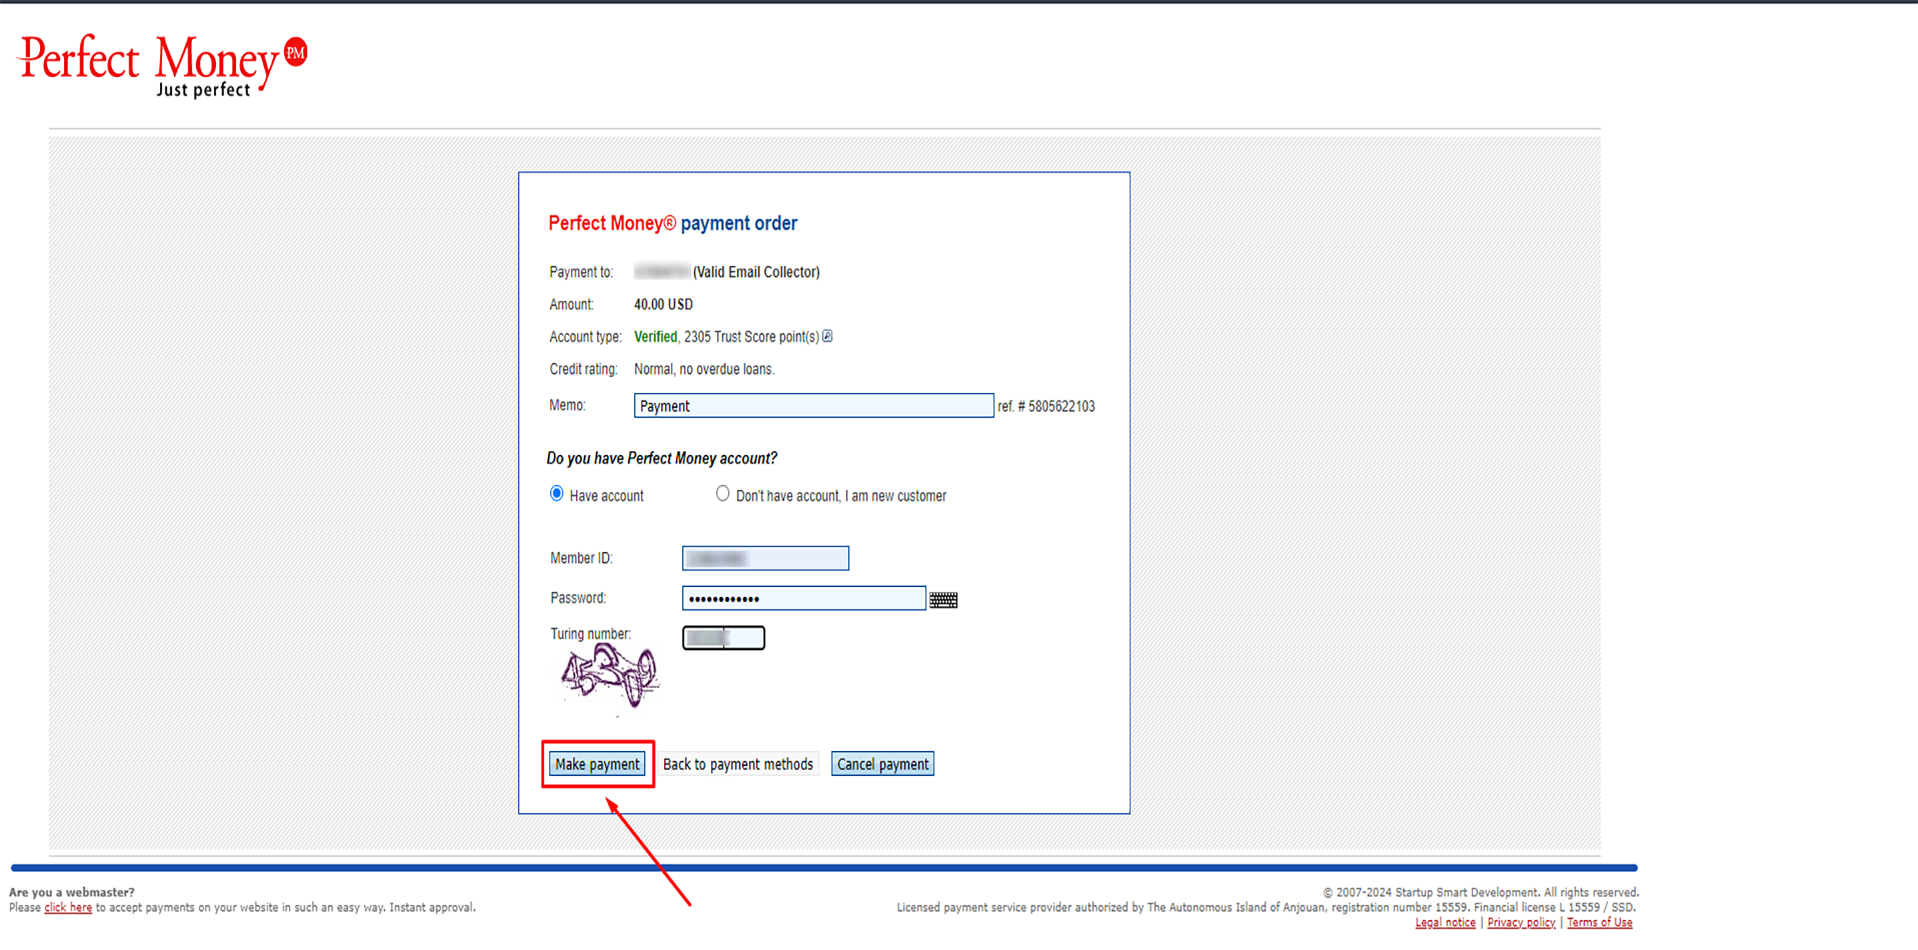Click the 'ref. # 5805622103' text

[1046, 406]
